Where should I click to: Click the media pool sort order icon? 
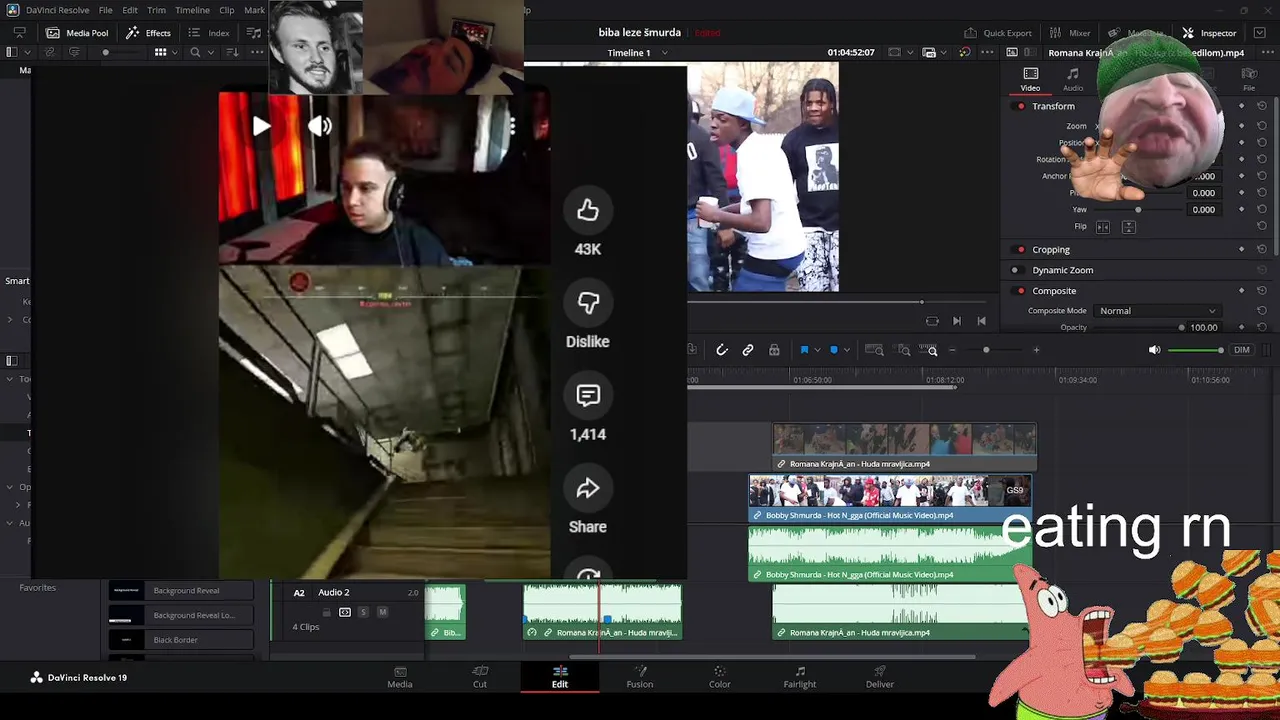pyautogui.click(x=232, y=52)
